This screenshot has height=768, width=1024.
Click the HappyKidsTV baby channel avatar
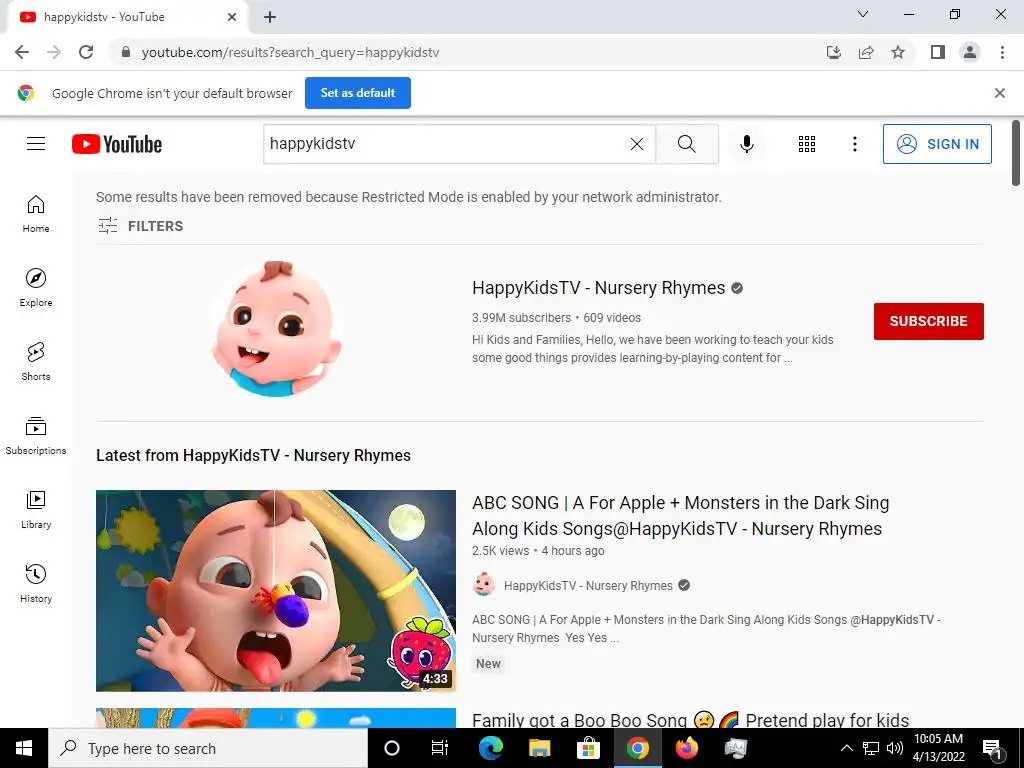coord(276,328)
